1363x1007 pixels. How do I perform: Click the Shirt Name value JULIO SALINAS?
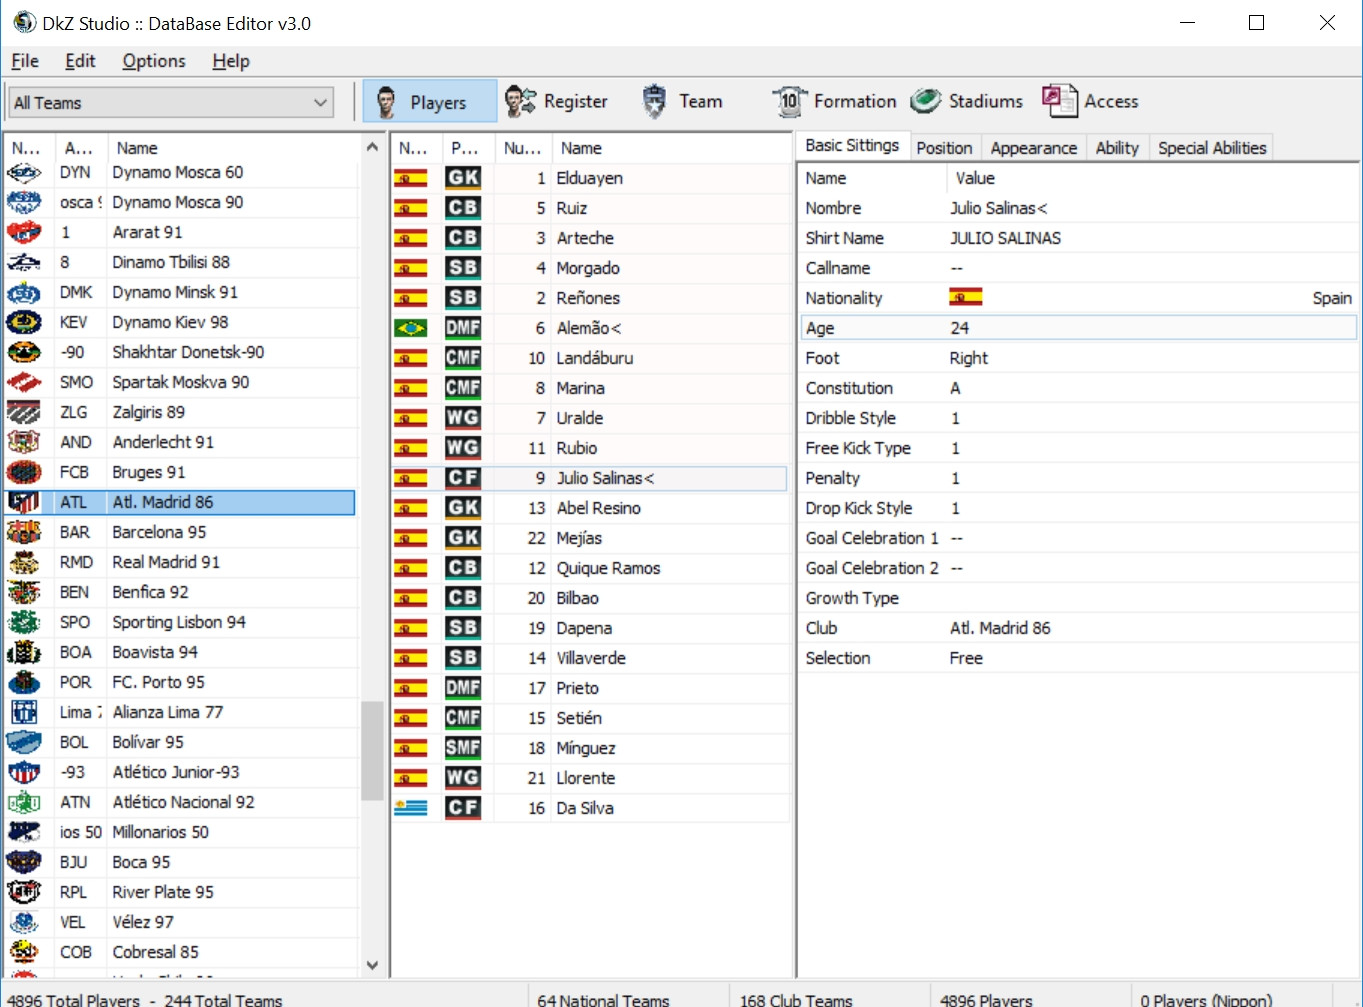click(x=1005, y=238)
